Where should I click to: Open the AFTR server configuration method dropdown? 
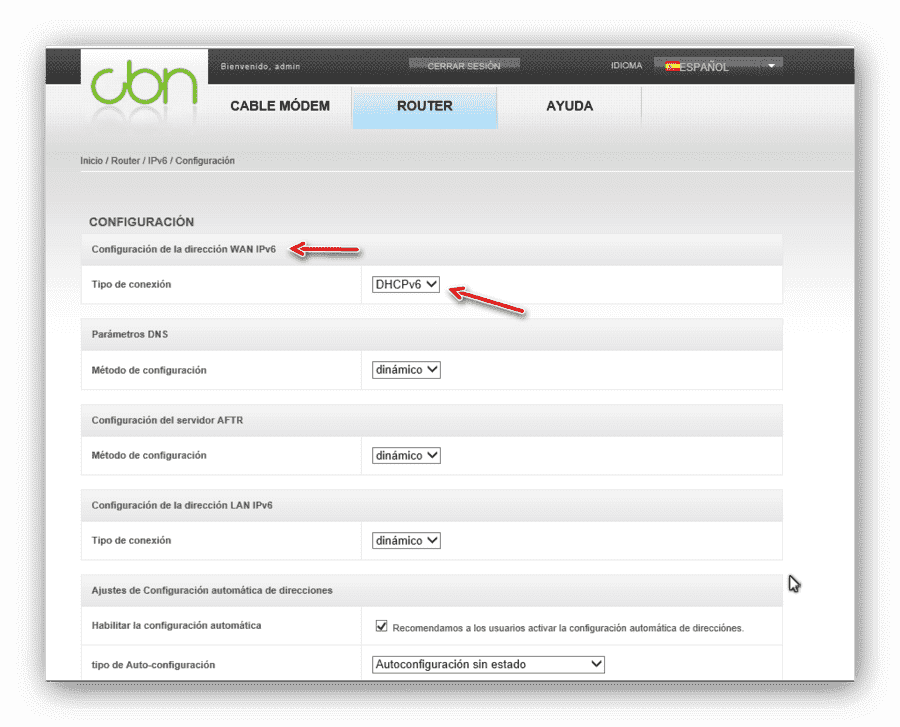click(x=406, y=456)
